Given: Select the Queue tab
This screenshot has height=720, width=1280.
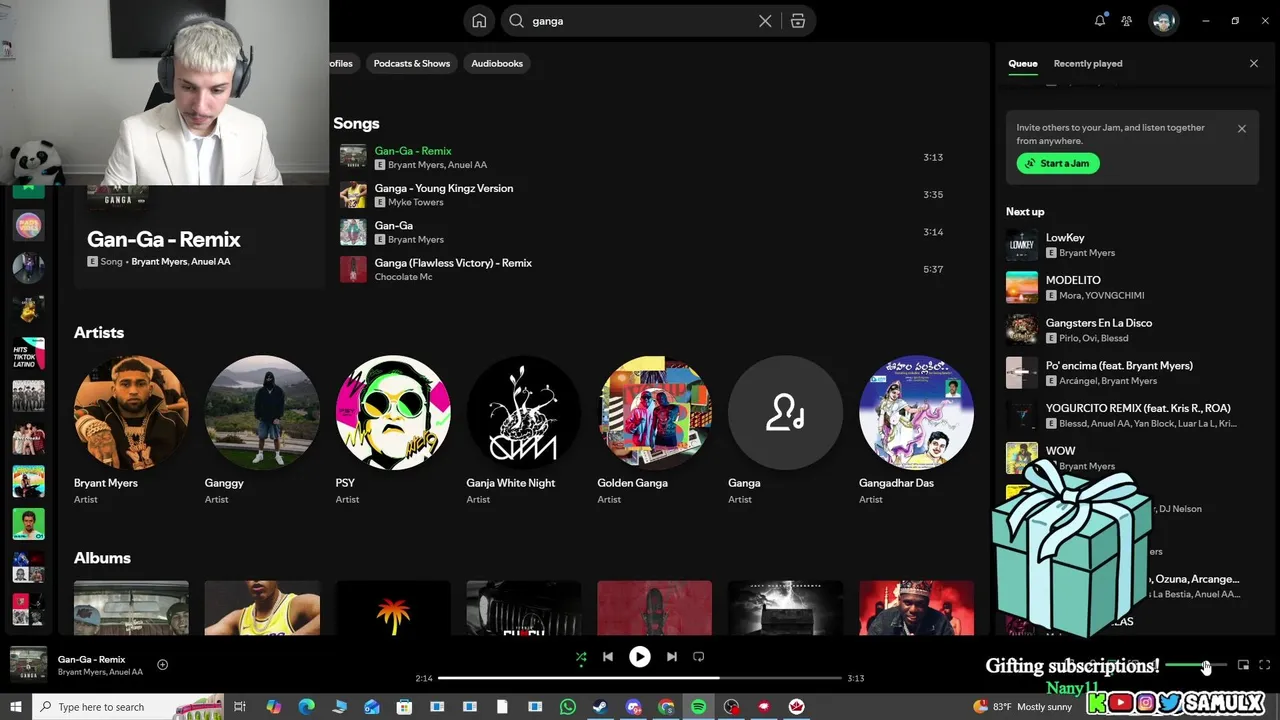Looking at the screenshot, I should point(1022,63).
